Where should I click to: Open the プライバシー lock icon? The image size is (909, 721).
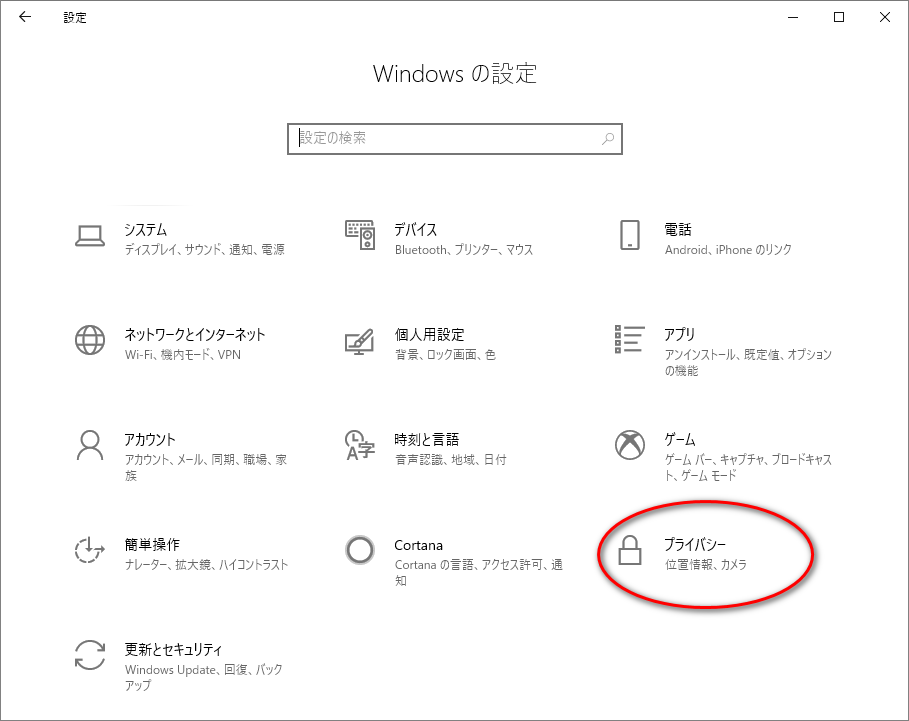coord(629,551)
